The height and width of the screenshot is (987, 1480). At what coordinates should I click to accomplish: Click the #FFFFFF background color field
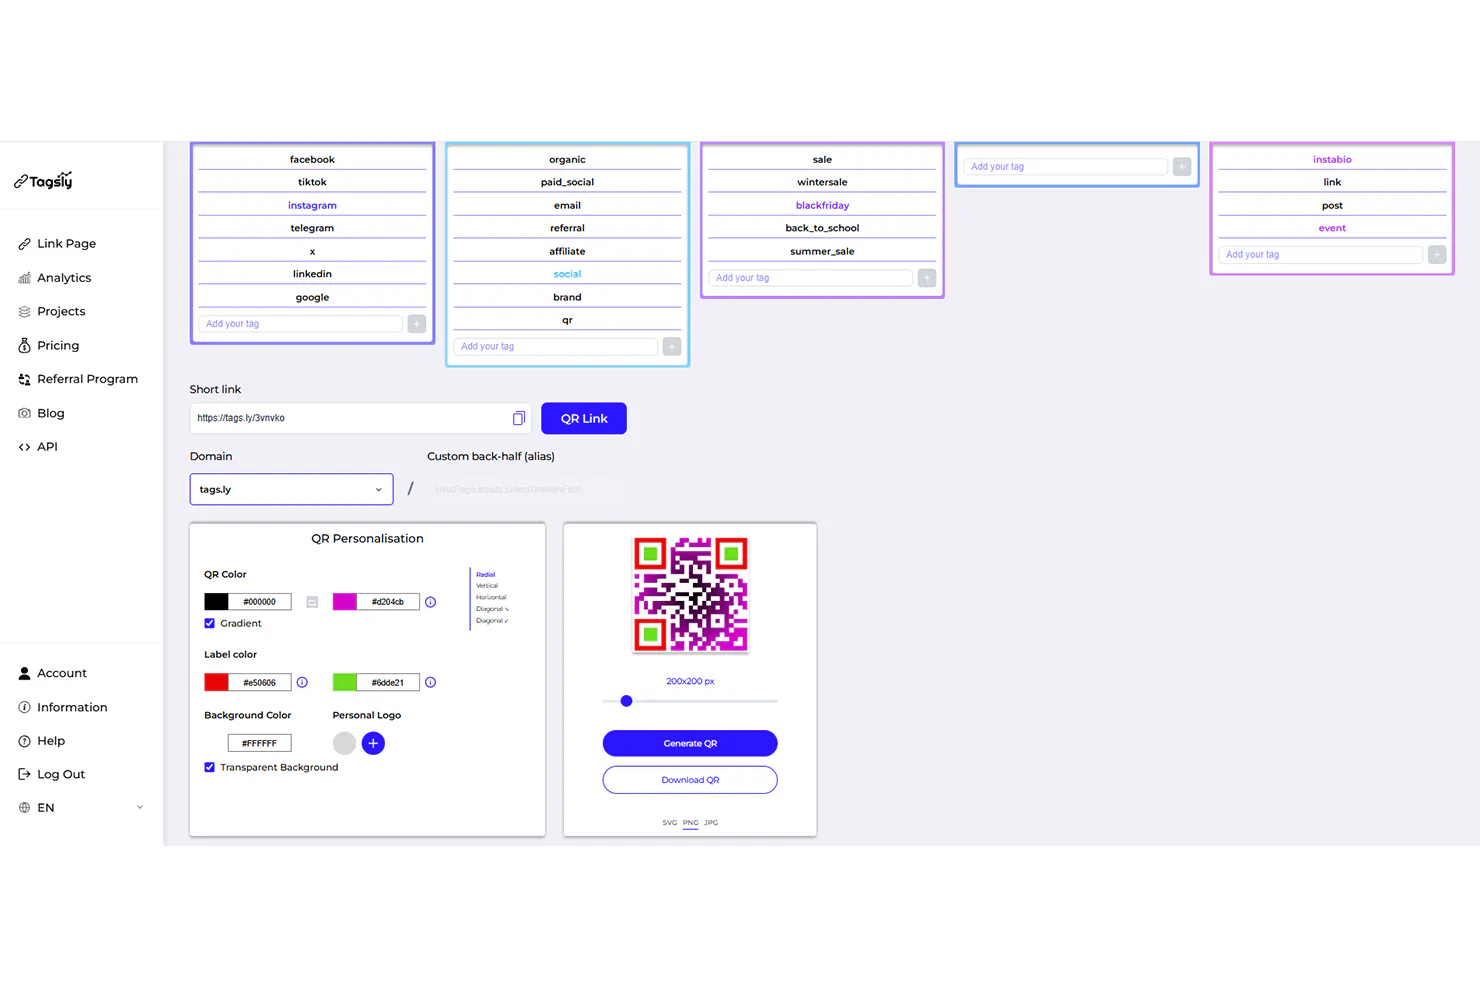click(x=260, y=744)
